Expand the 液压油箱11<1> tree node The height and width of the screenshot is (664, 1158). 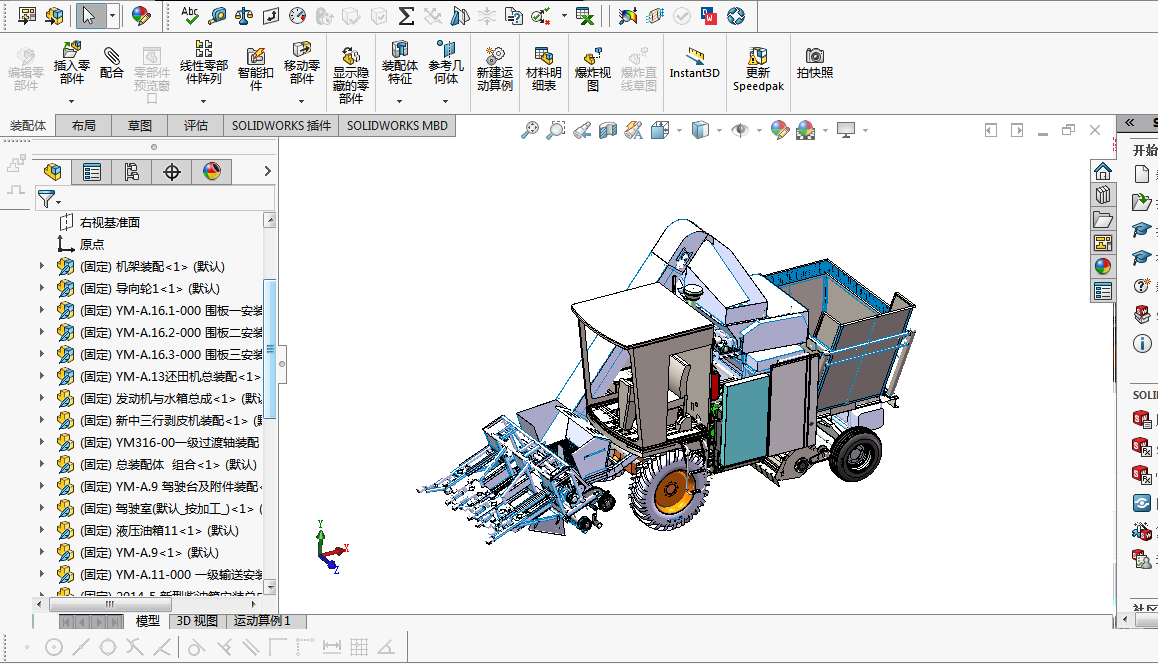[x=41, y=530]
